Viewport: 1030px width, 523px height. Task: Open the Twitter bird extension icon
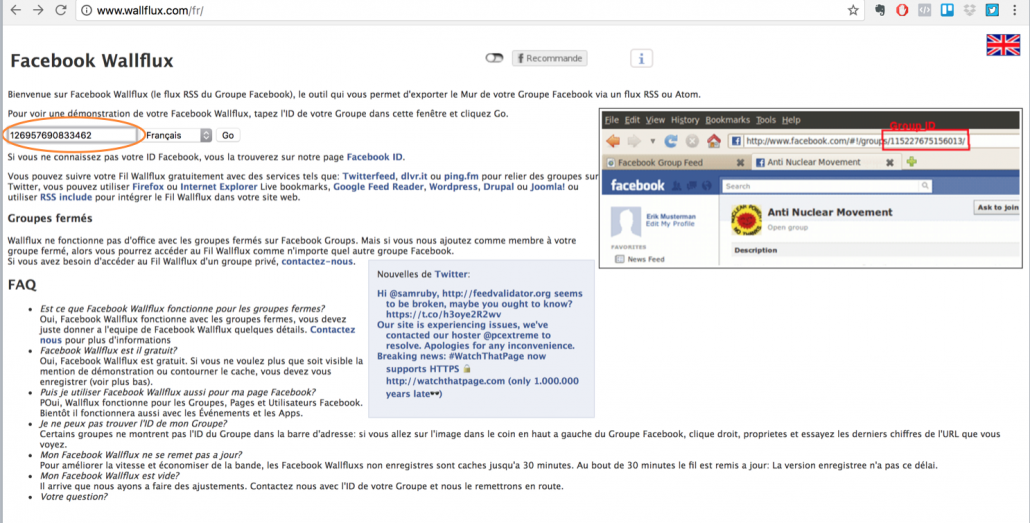pyautogui.click(x=992, y=10)
